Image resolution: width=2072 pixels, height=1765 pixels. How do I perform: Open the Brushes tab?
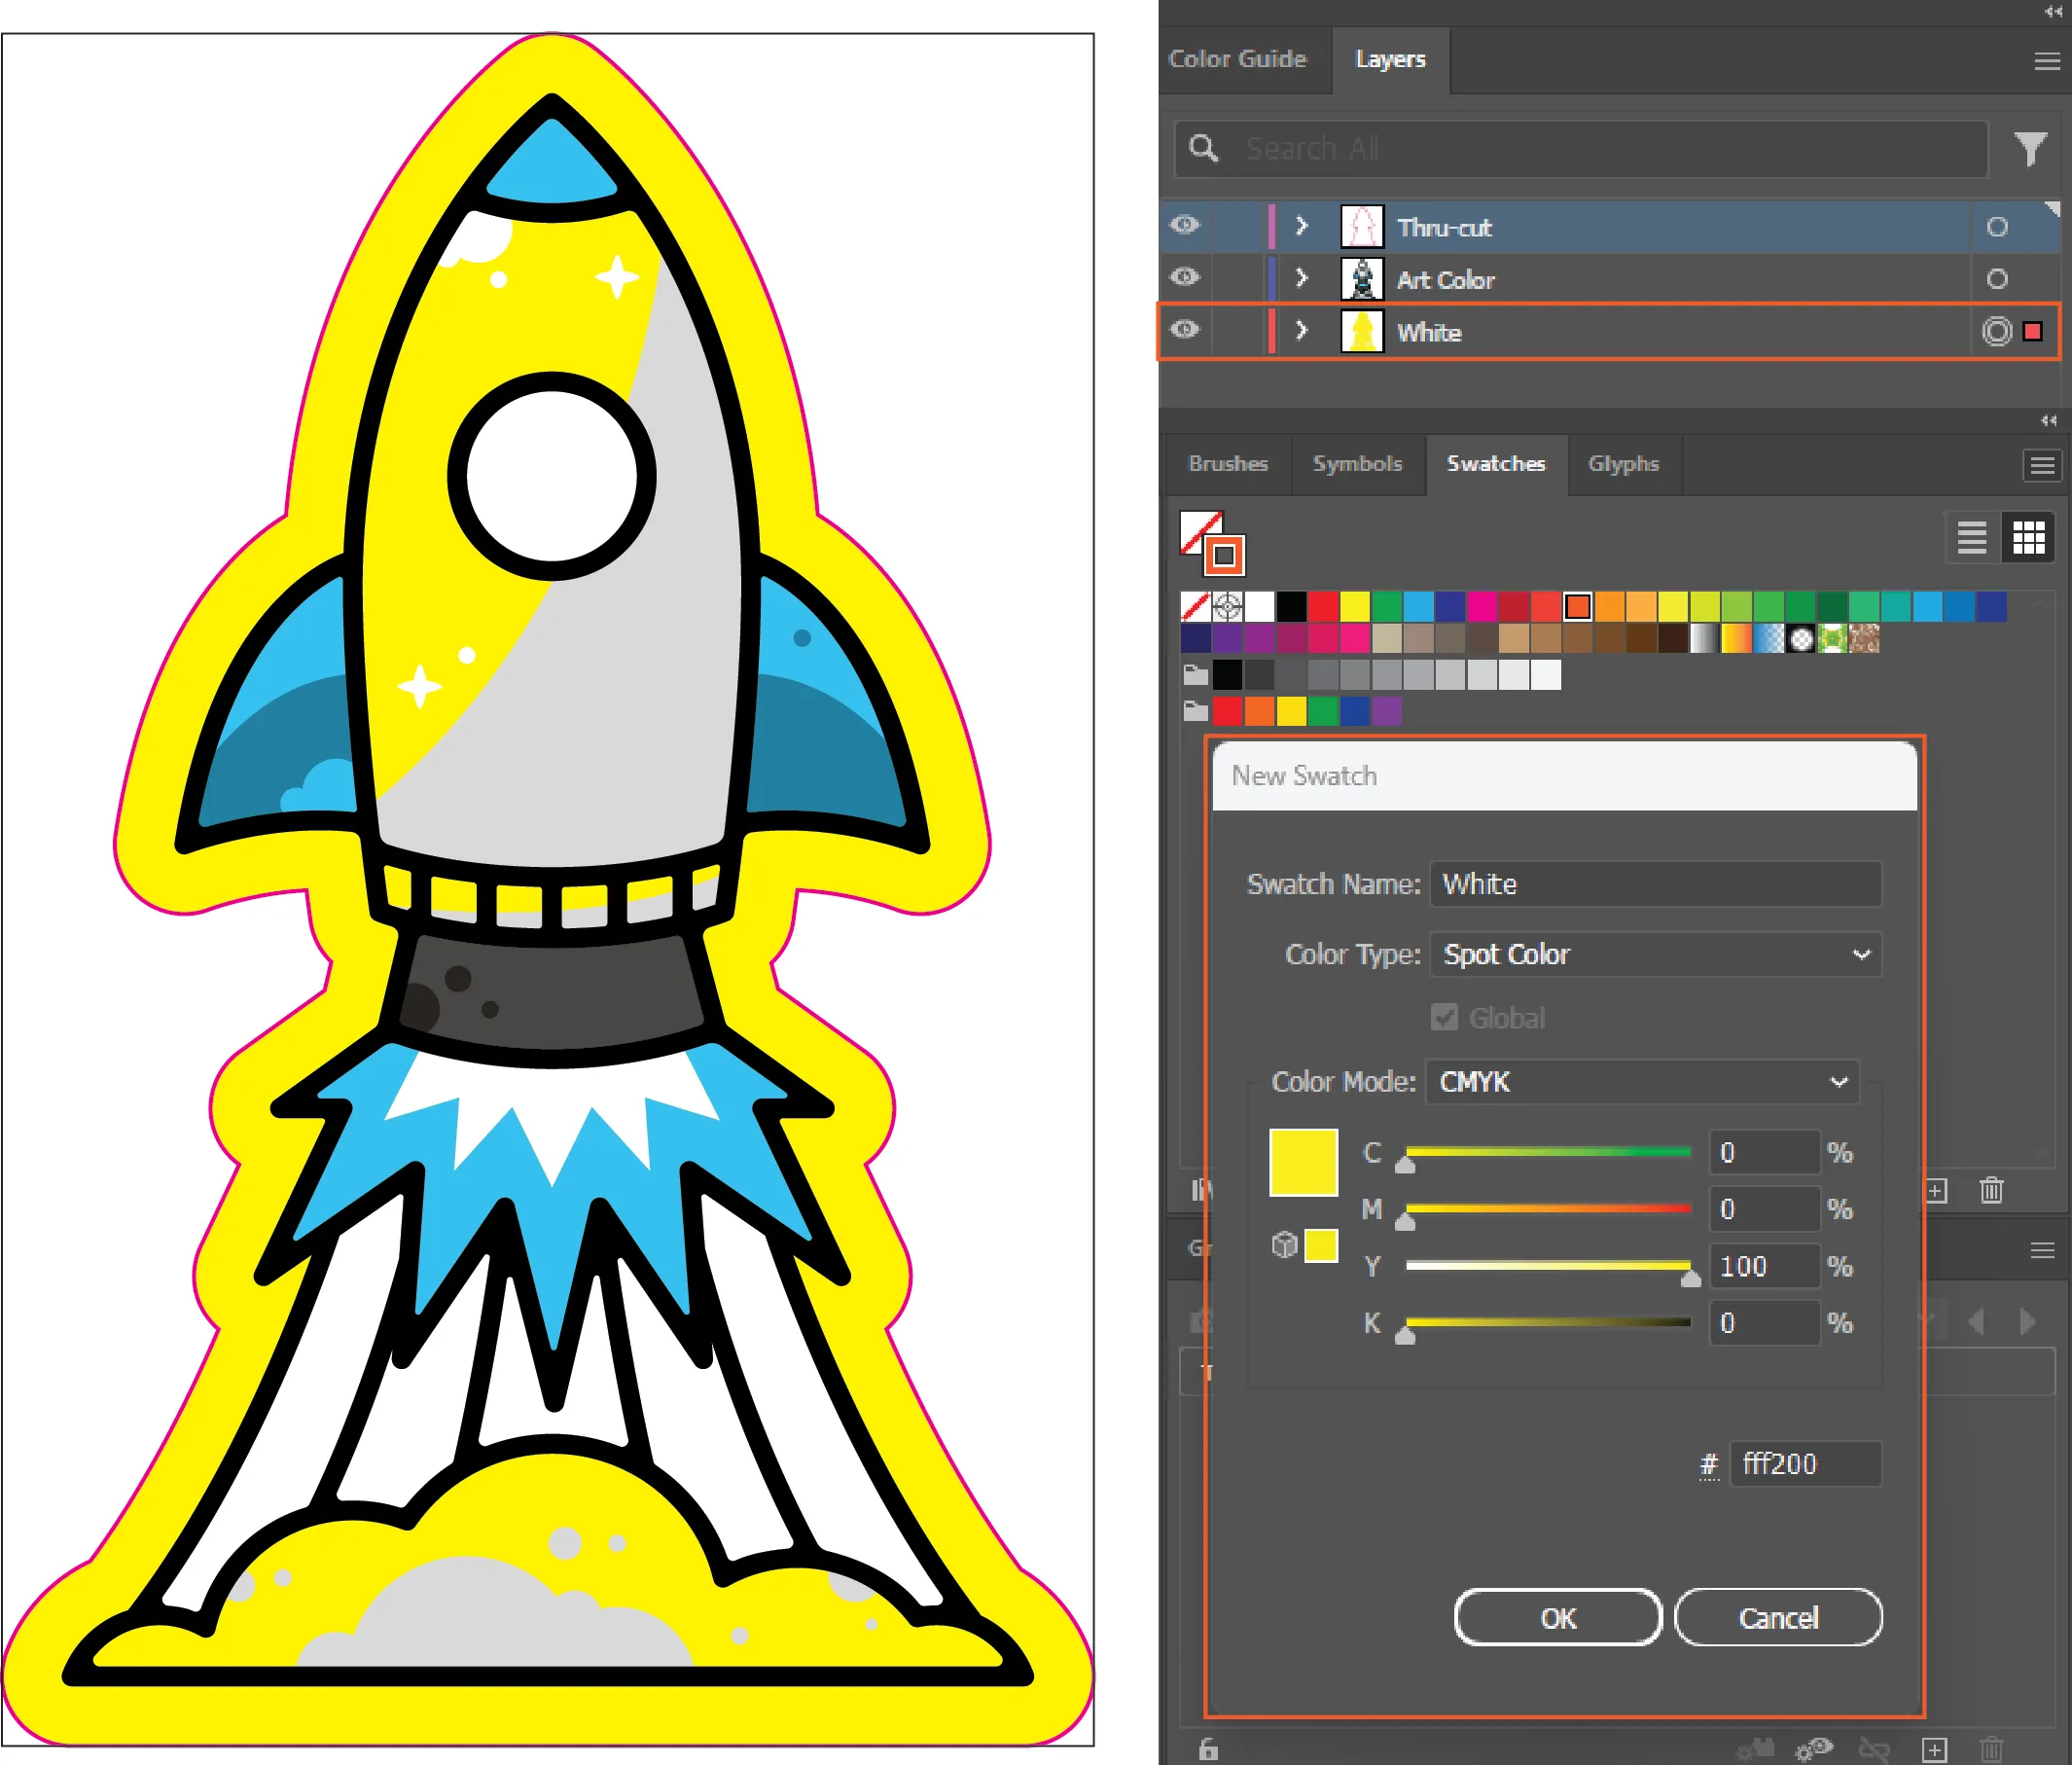1227,464
